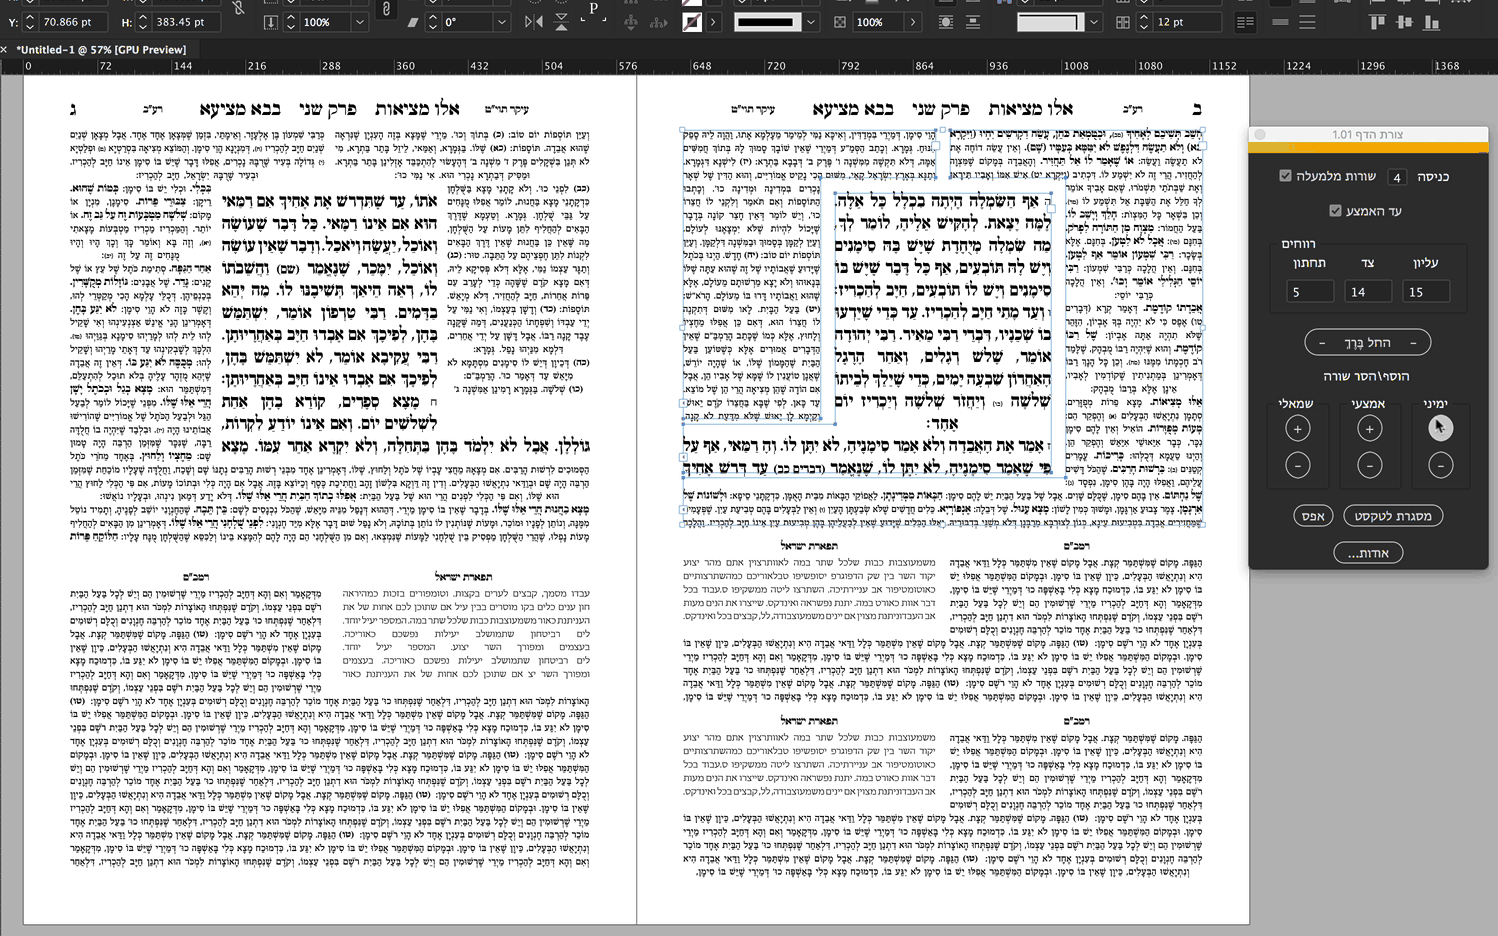
Task: Open the stroke style dropdown
Action: (x=811, y=22)
